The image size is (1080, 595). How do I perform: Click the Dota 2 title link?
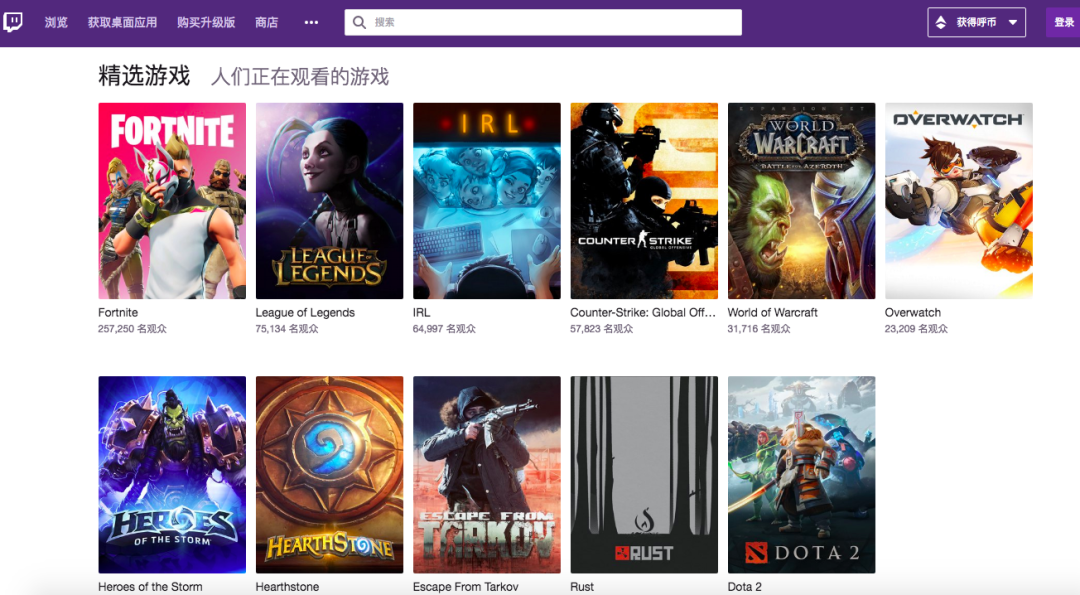coord(745,587)
